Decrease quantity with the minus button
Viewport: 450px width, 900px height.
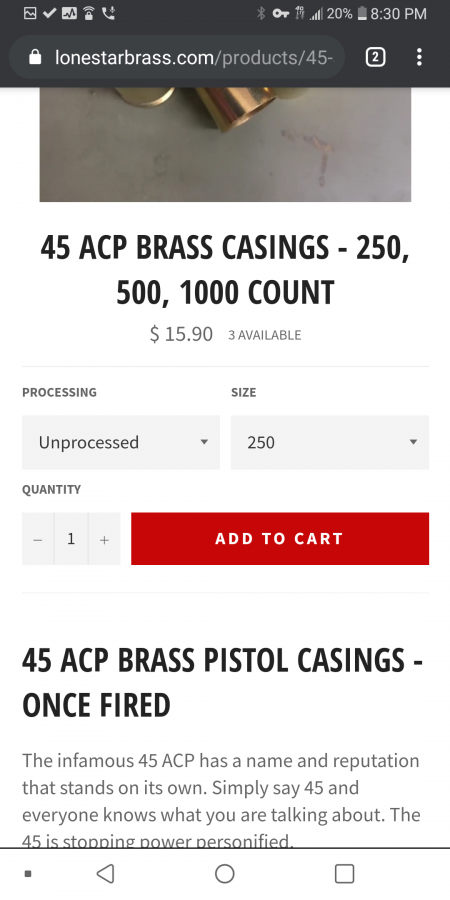[38, 539]
